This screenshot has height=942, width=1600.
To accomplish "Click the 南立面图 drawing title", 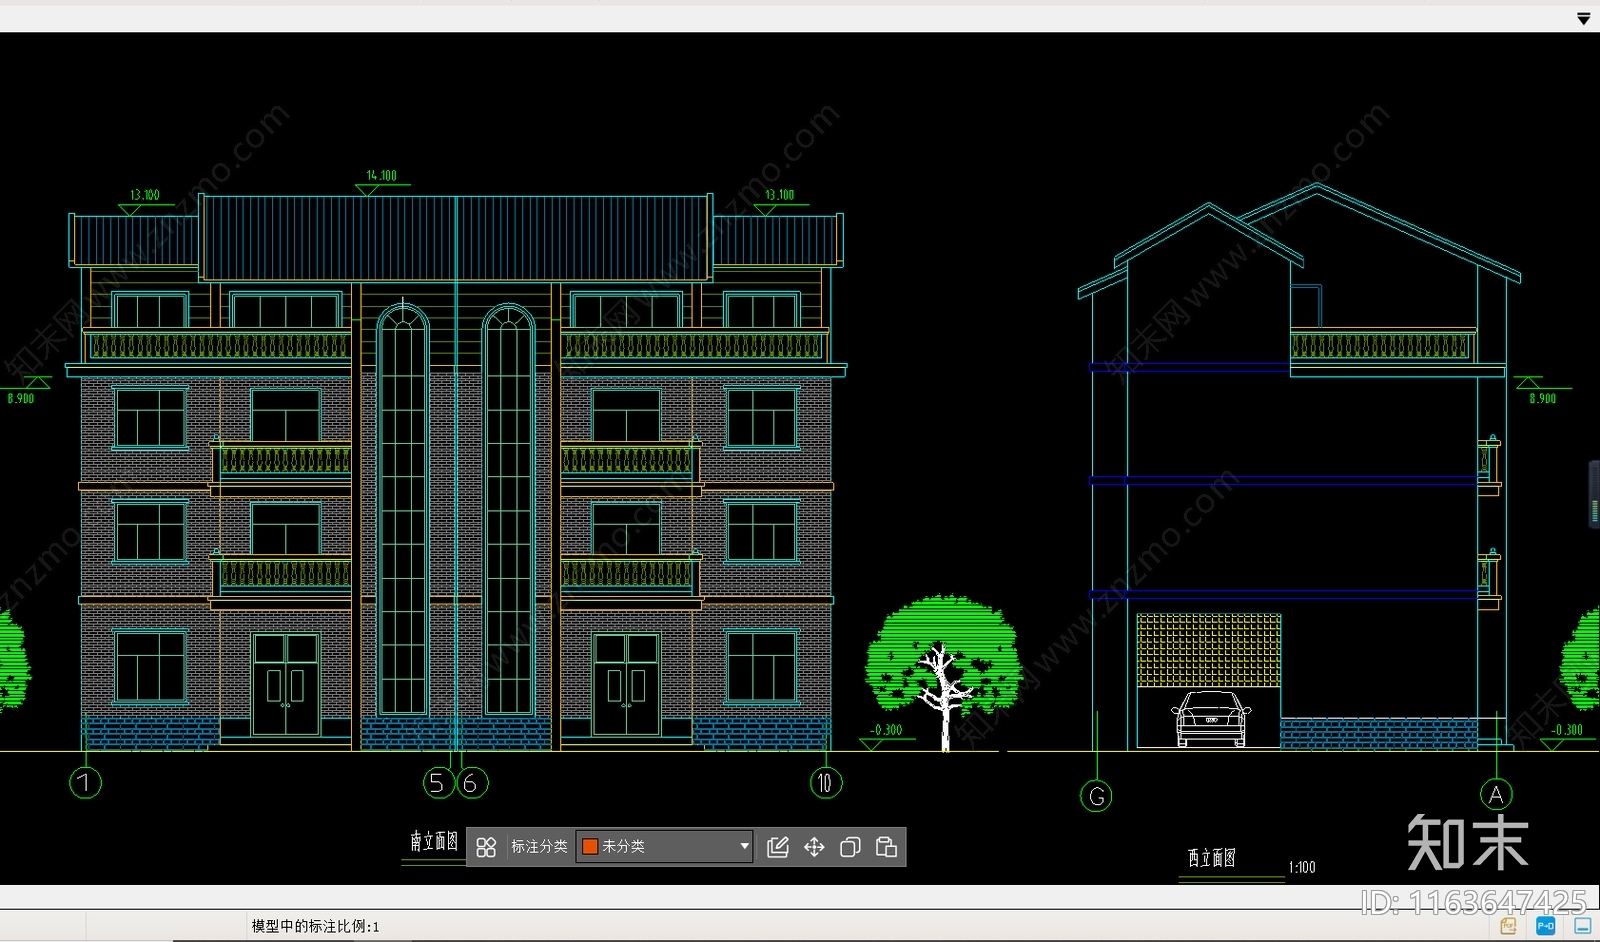I will click(x=434, y=841).
